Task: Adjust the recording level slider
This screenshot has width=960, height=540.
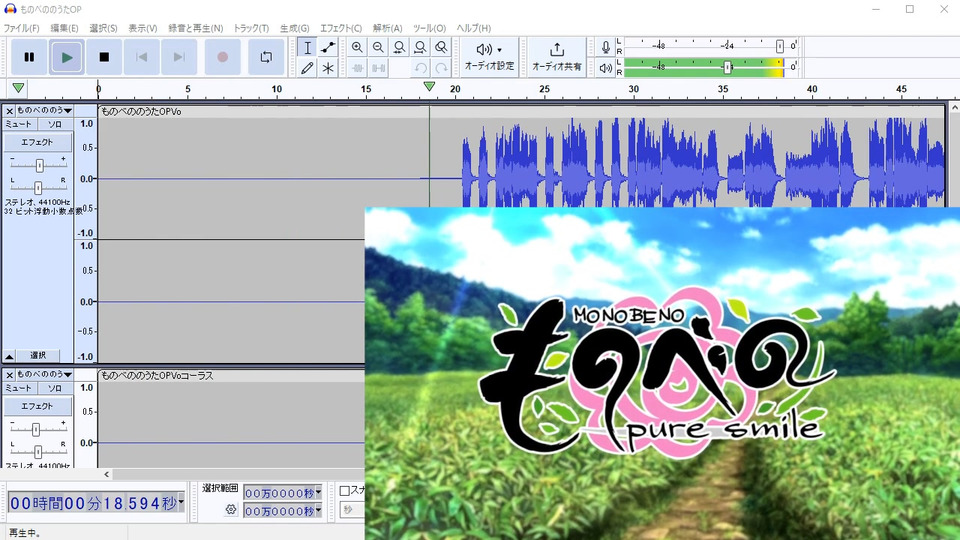Action: click(x=779, y=47)
